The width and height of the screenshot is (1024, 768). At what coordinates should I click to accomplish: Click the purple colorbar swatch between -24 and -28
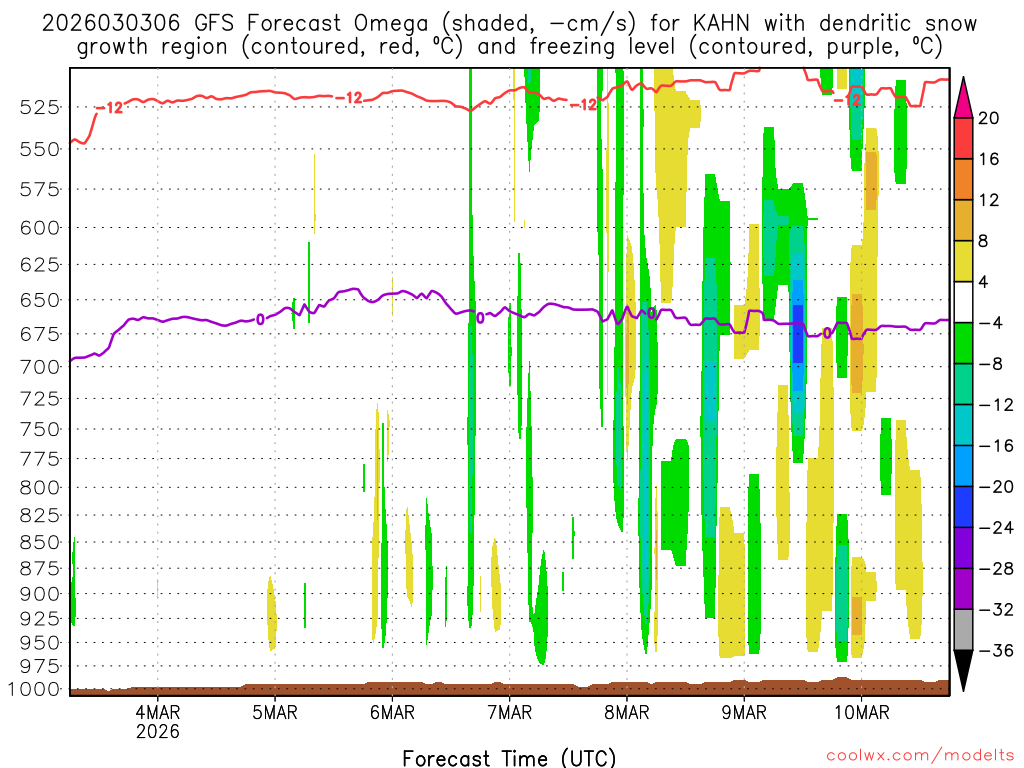coord(963,549)
